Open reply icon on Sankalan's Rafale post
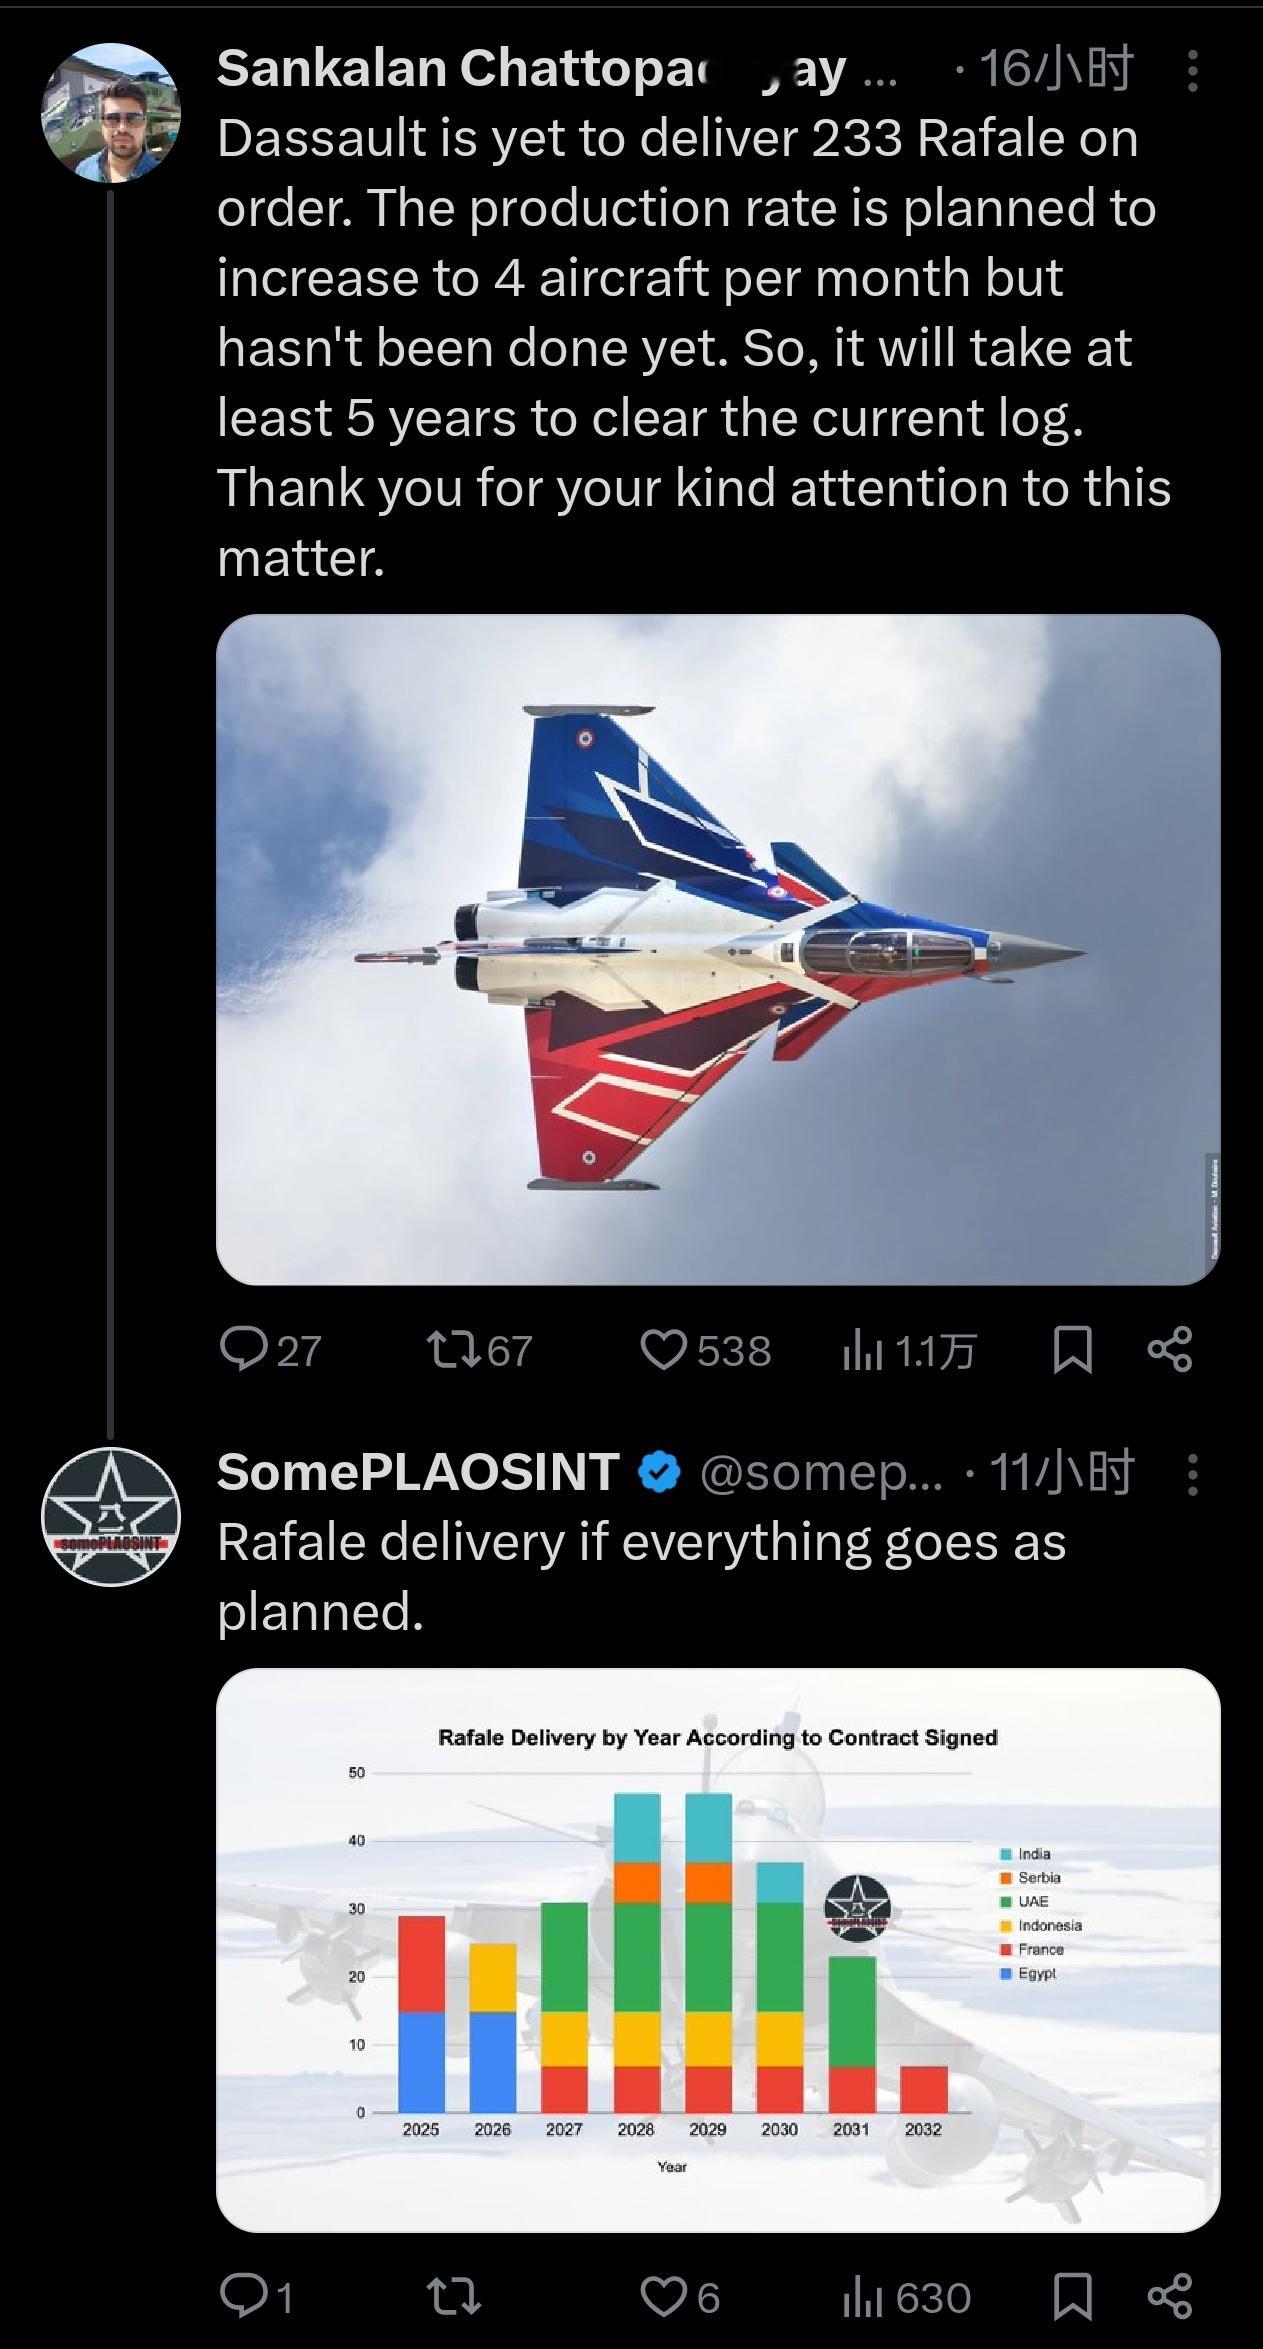 [x=241, y=1350]
